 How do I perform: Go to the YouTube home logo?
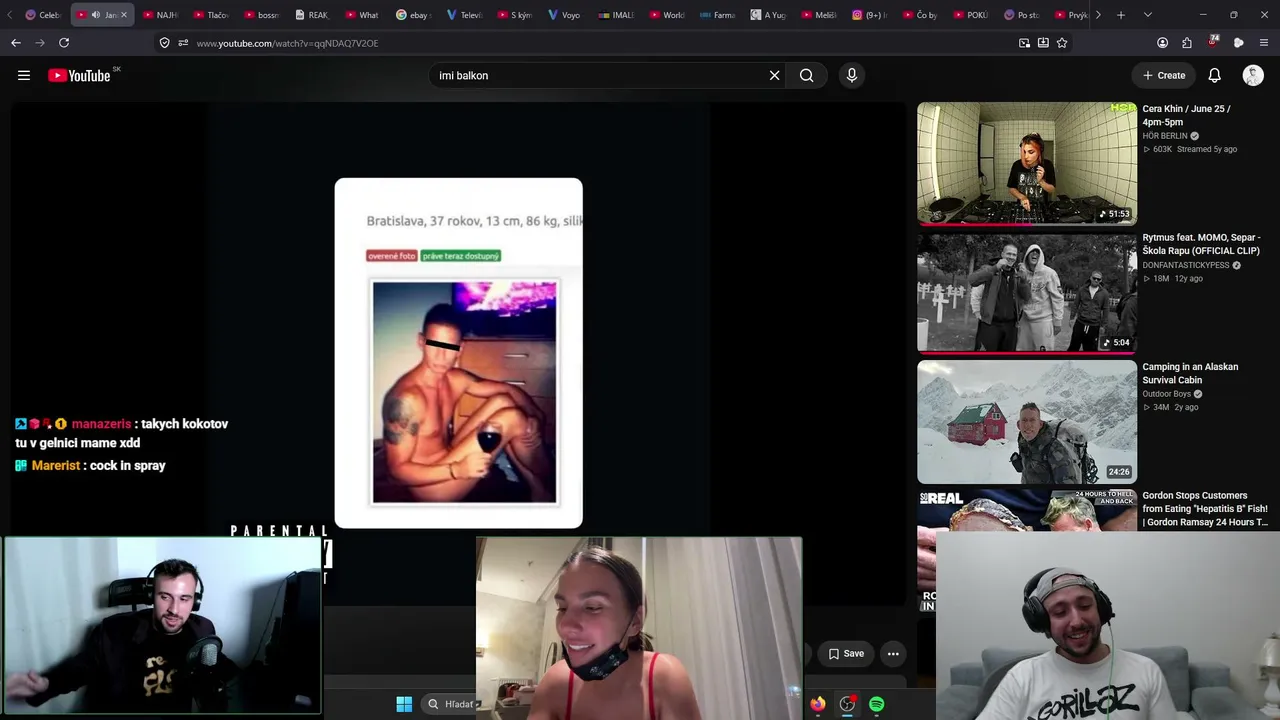coord(79,75)
